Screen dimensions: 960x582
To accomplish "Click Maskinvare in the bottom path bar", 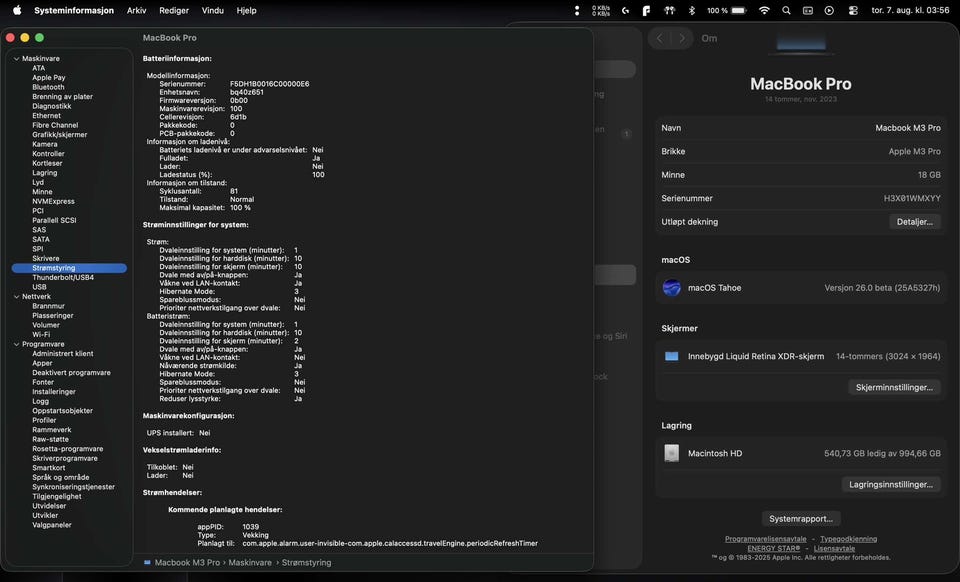I will [250, 562].
